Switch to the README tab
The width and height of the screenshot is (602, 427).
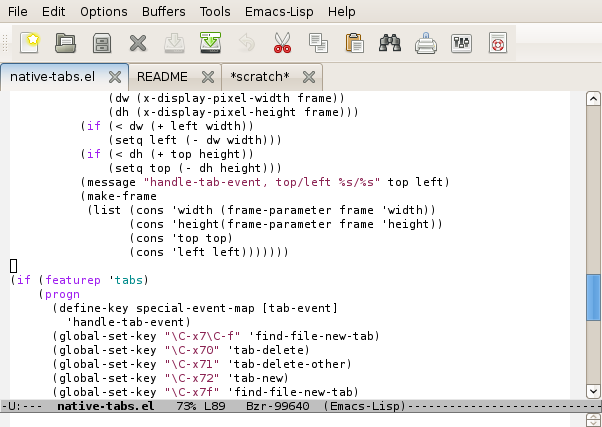(162, 77)
